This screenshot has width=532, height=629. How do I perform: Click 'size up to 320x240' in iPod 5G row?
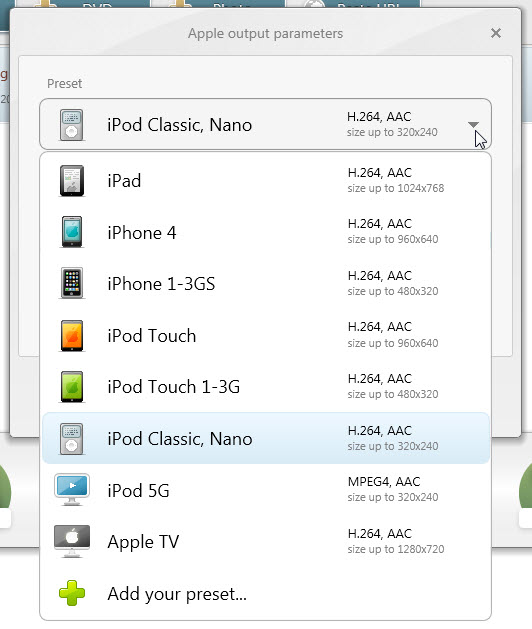(393, 497)
